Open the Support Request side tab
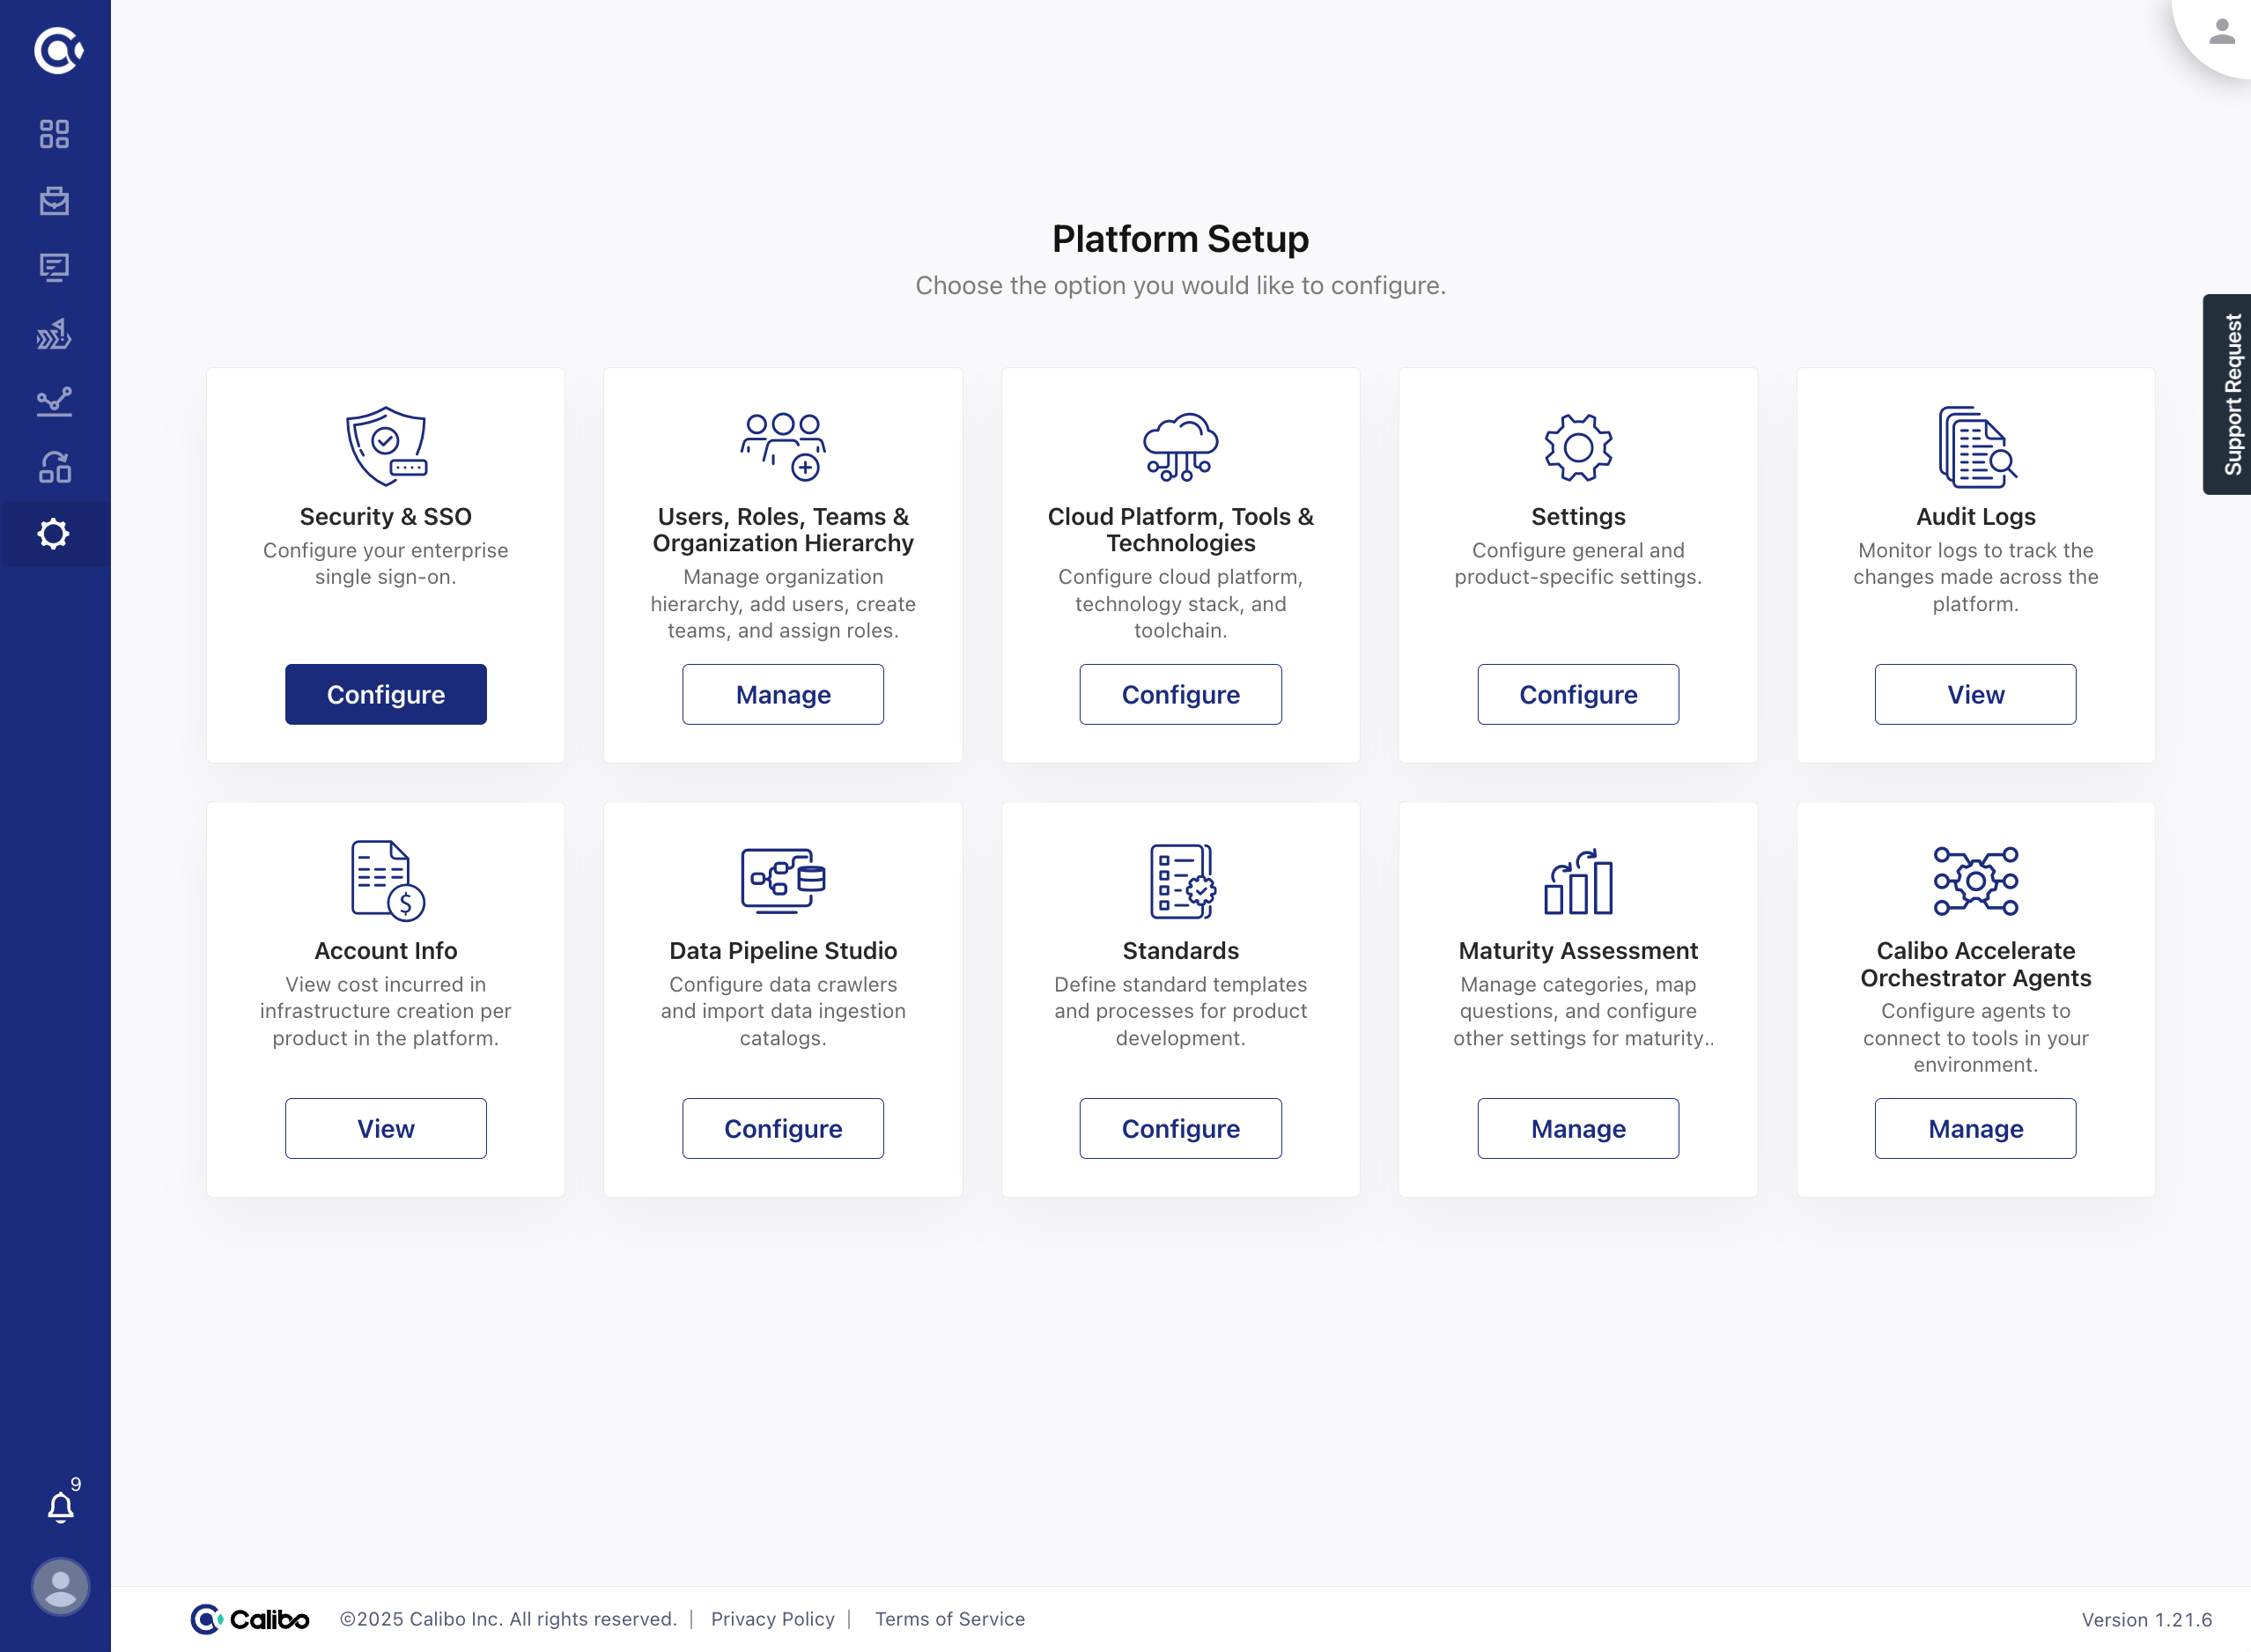The width and height of the screenshot is (2251, 1652). pos(2229,394)
